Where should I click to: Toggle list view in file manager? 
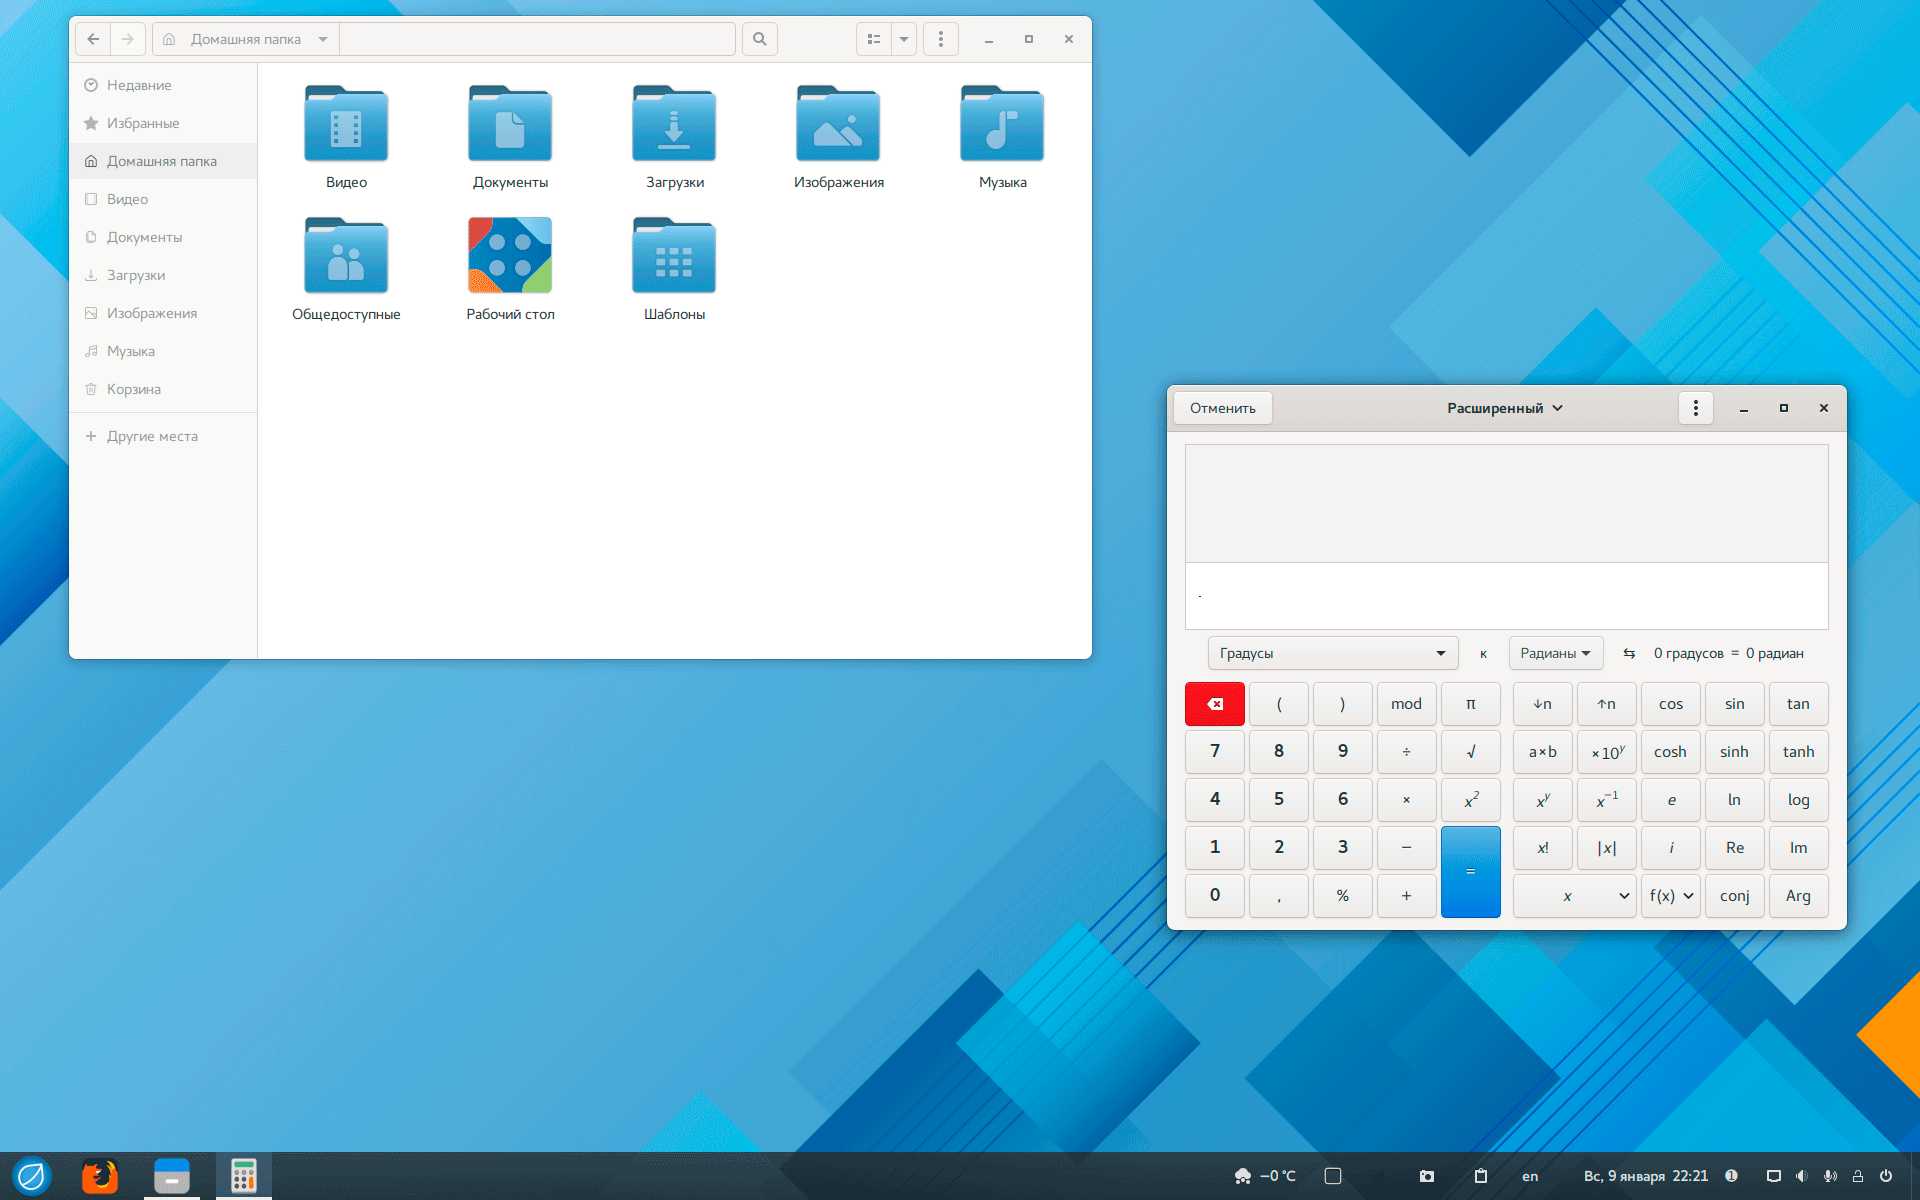point(874,39)
